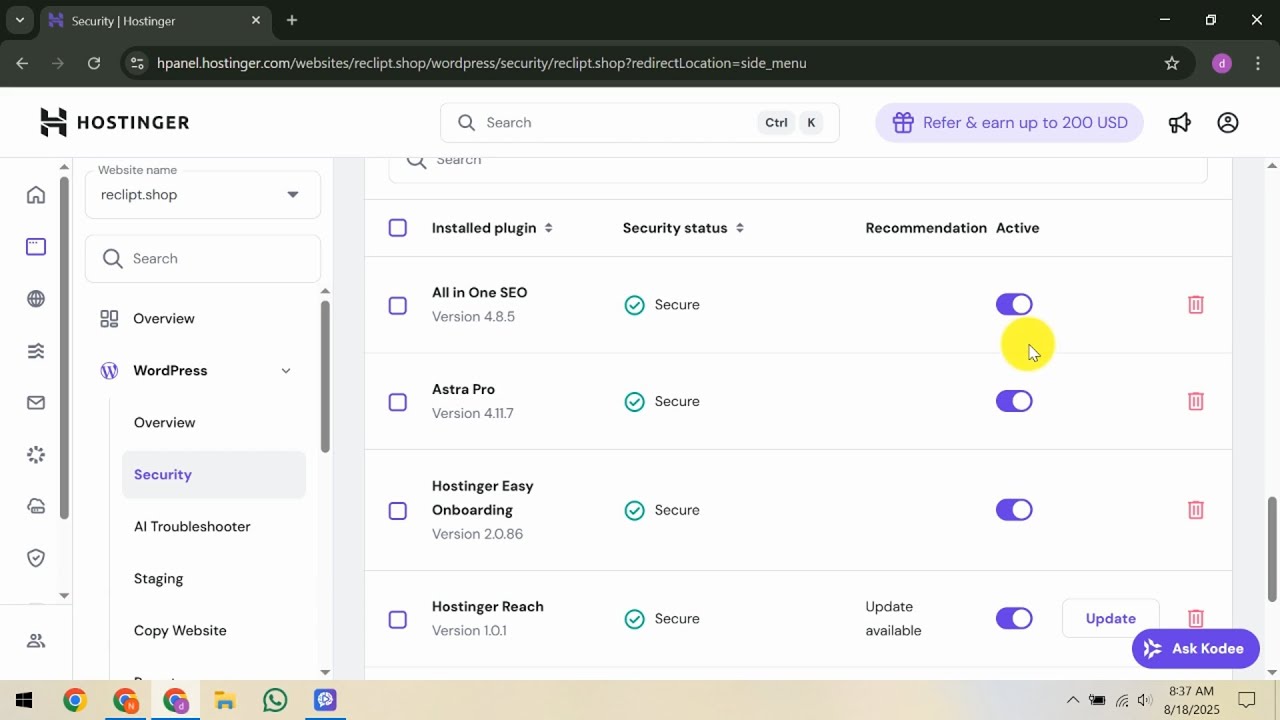Click the side menu vertical scrollbar
1280x720 pixels.
(x=324, y=375)
